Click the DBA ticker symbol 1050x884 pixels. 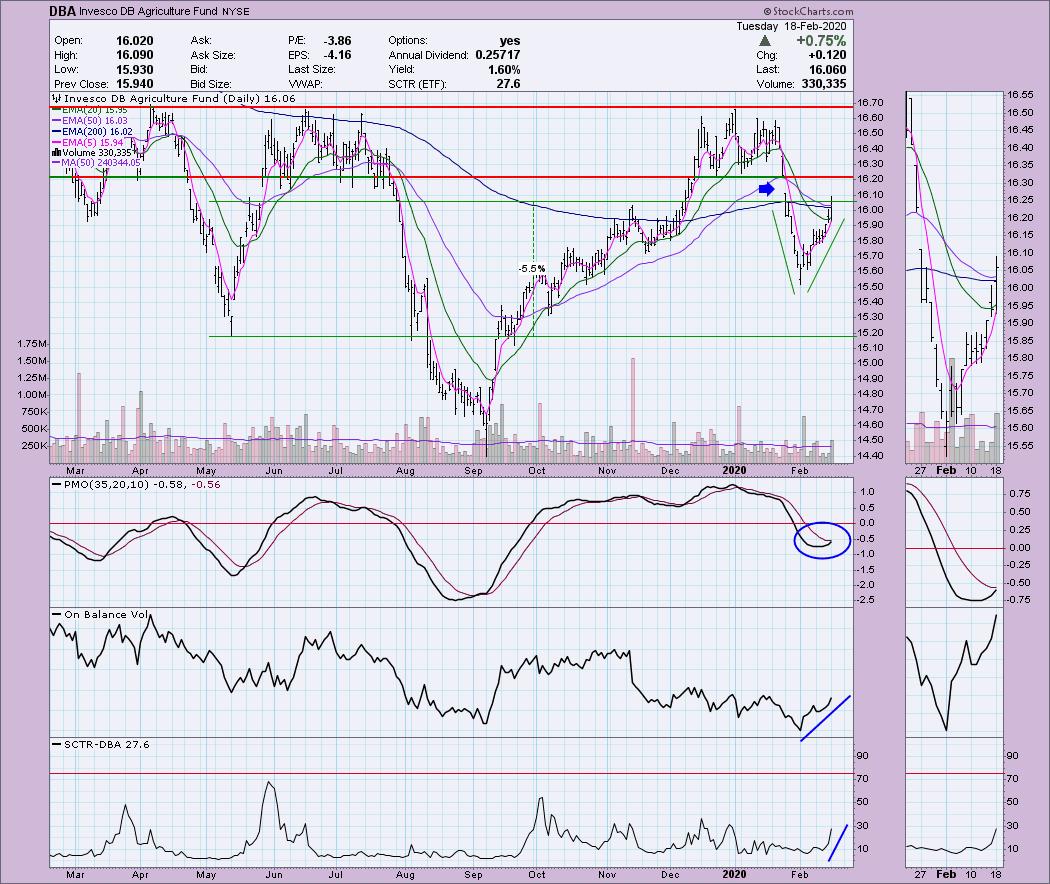tap(62, 11)
